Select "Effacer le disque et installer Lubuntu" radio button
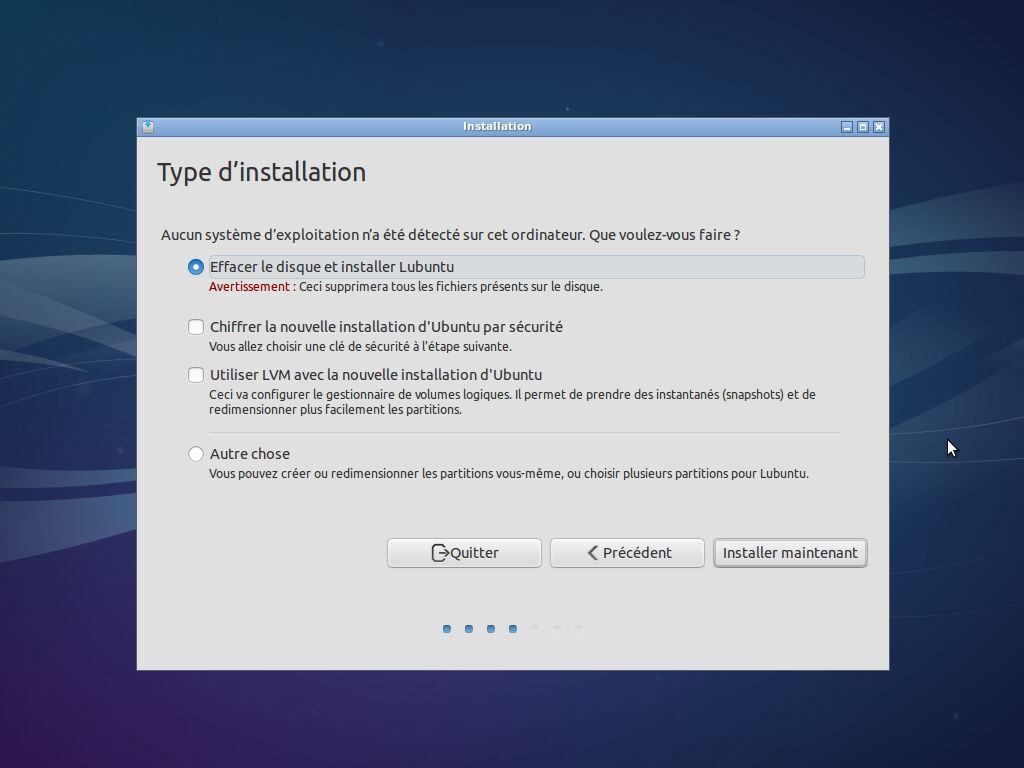Image resolution: width=1024 pixels, height=768 pixels. click(196, 267)
